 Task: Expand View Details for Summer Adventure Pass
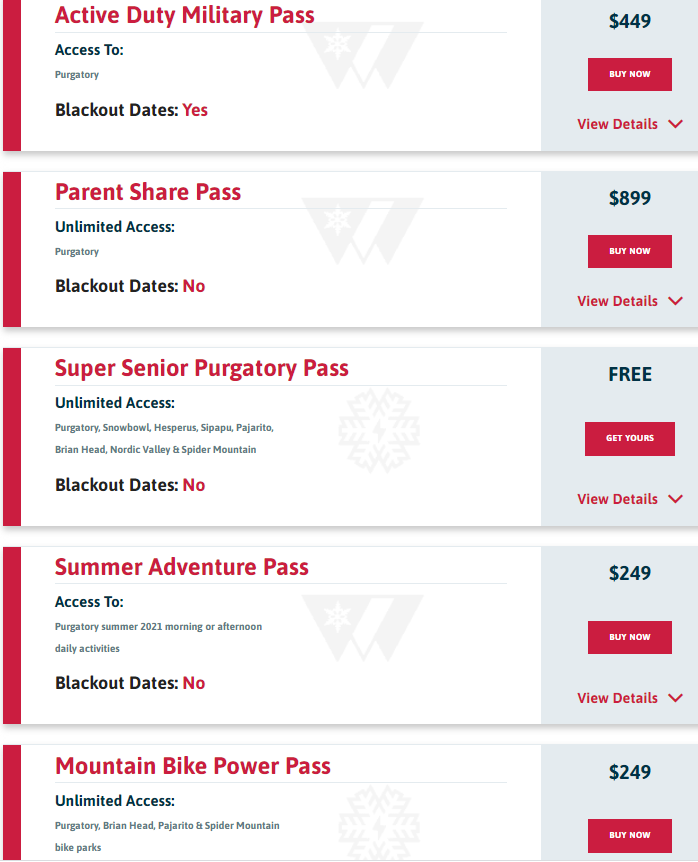tap(618, 698)
